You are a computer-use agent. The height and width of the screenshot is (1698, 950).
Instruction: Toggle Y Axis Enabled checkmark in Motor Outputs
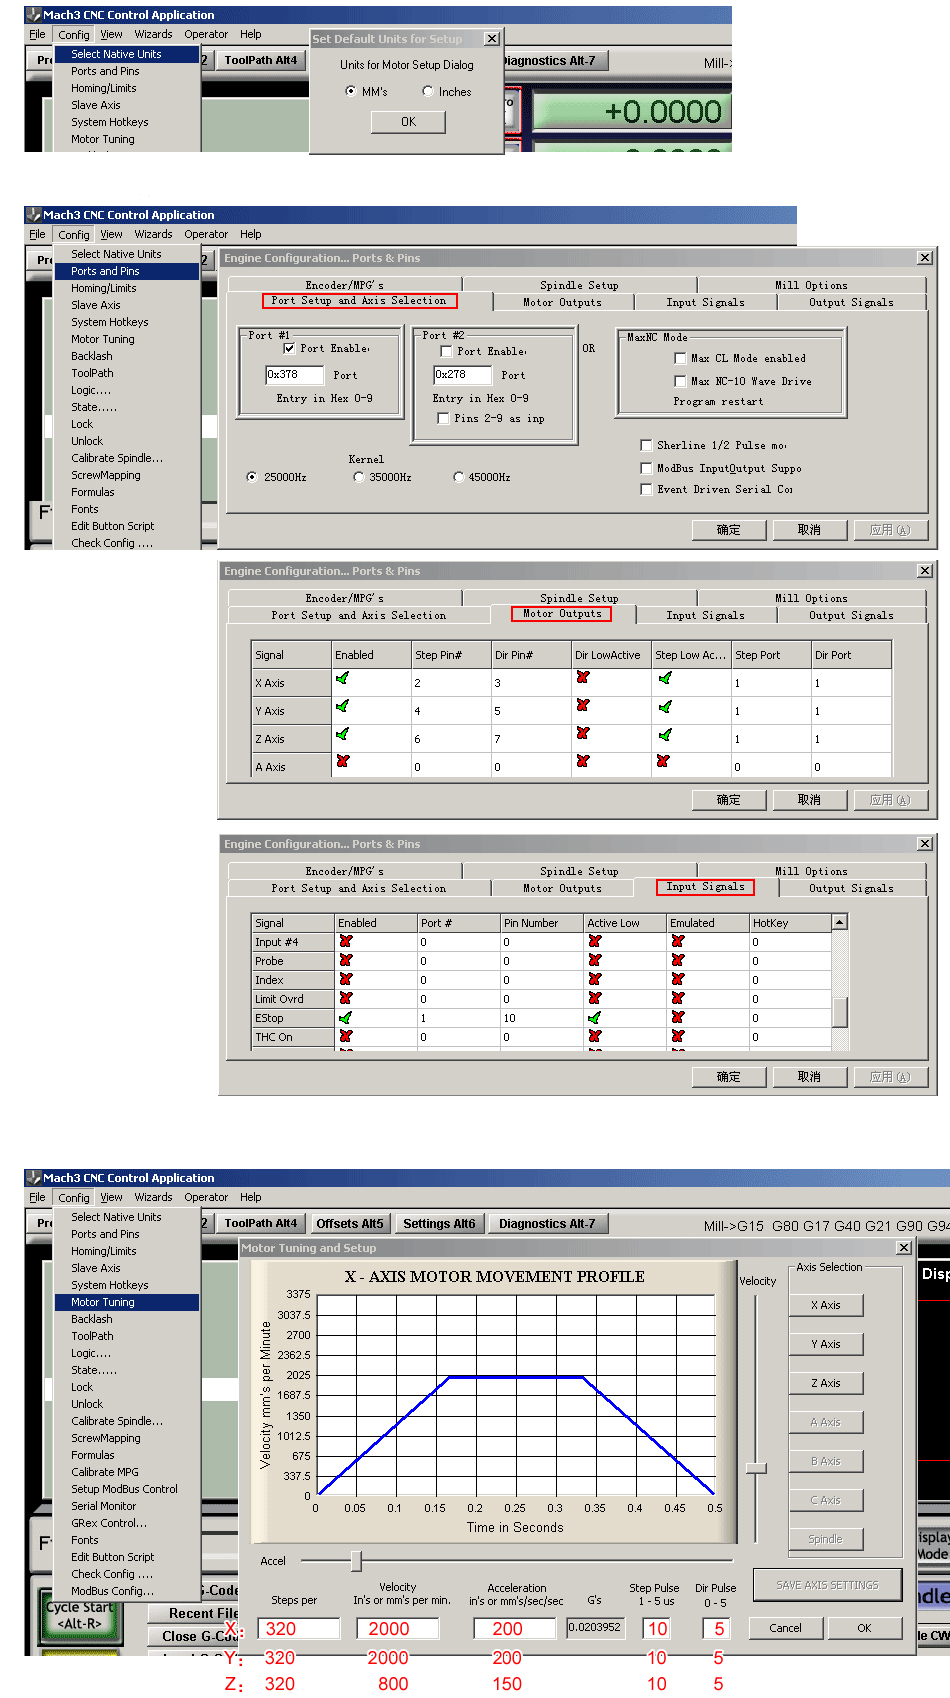[343, 706]
